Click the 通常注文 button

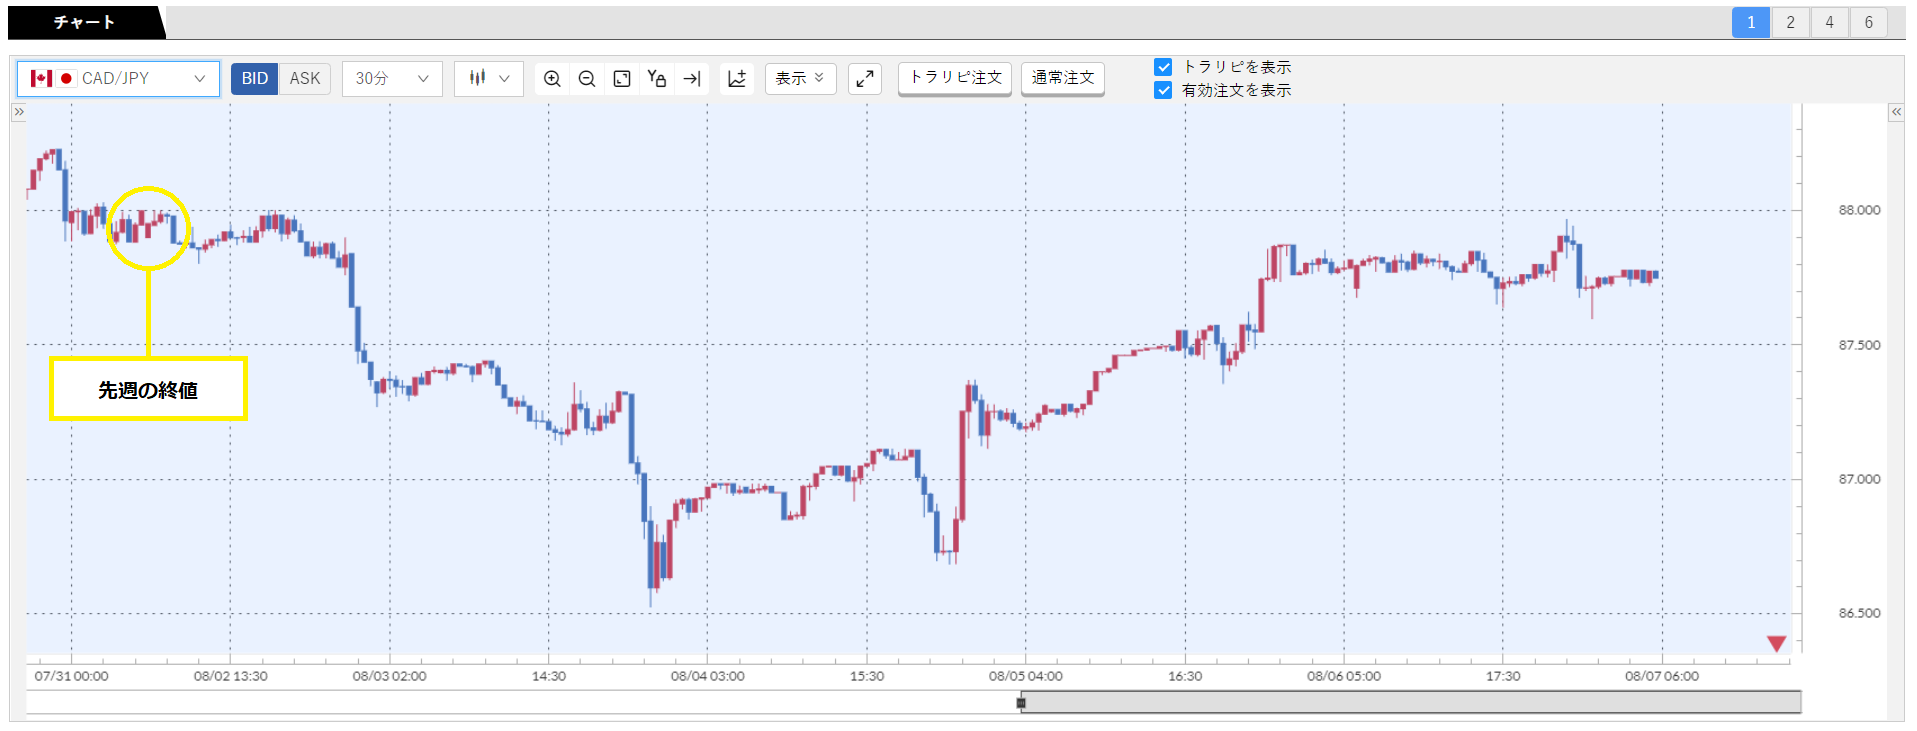click(x=1063, y=78)
